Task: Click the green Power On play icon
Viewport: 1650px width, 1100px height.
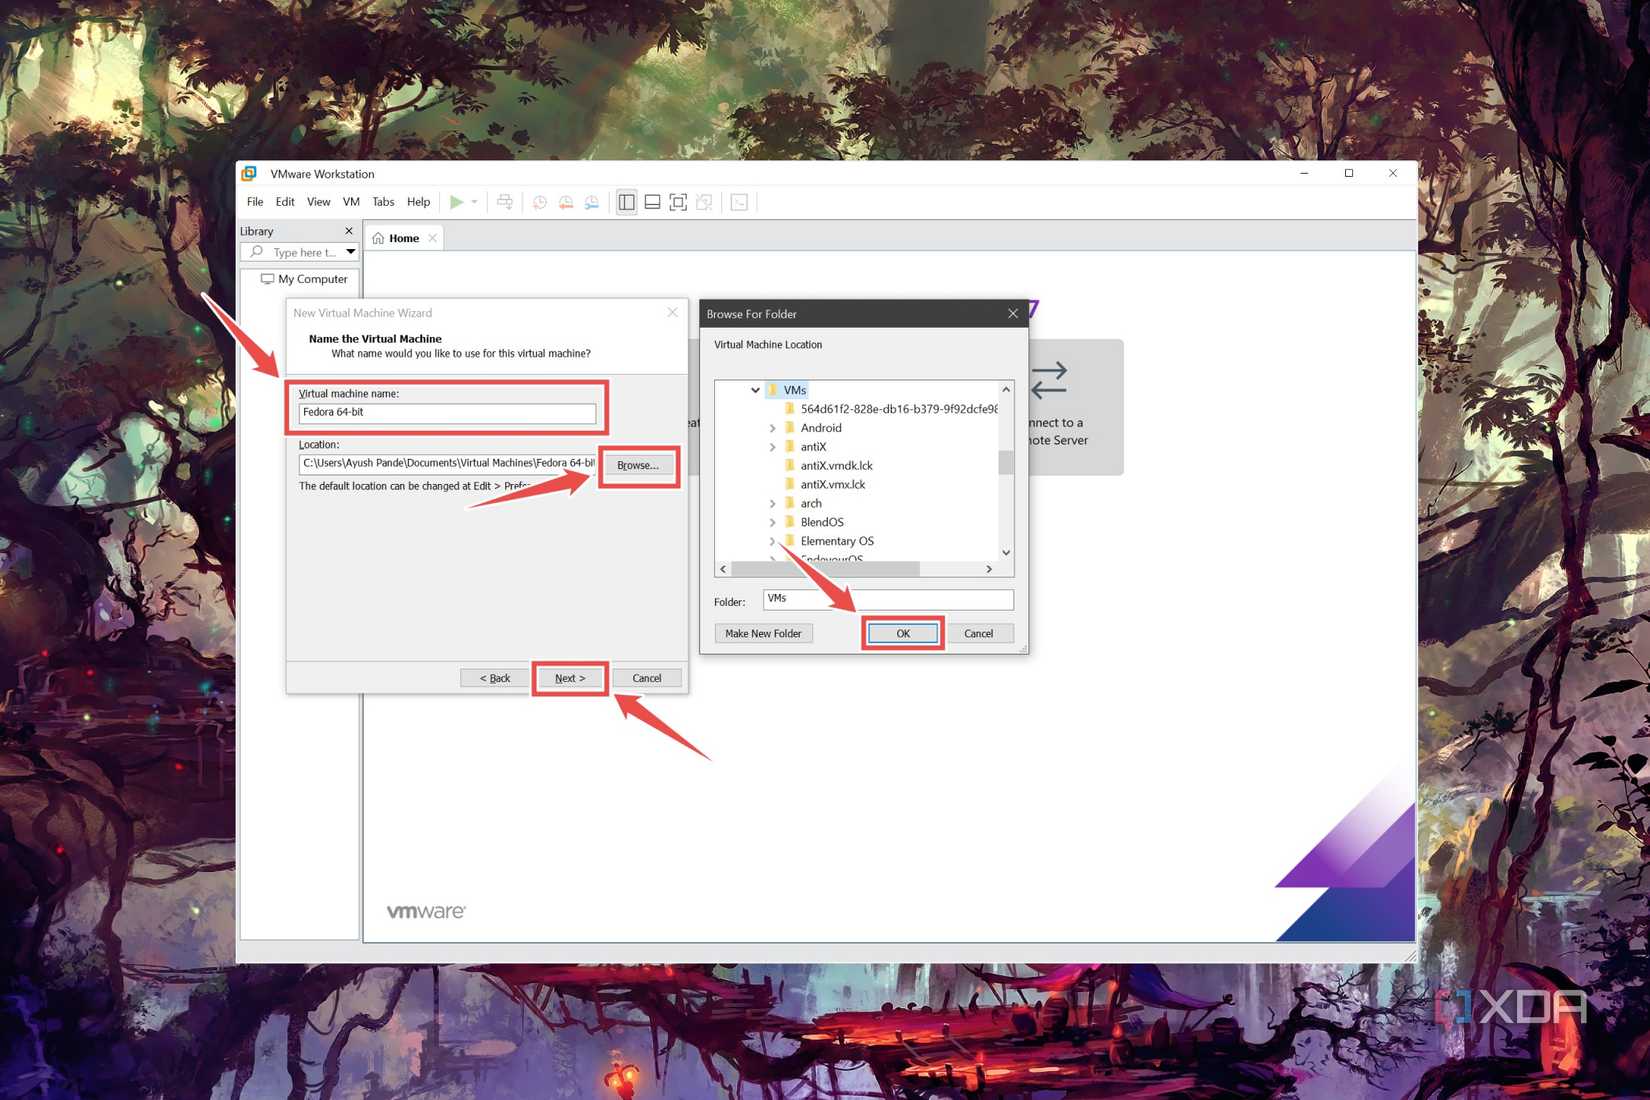Action: point(456,202)
